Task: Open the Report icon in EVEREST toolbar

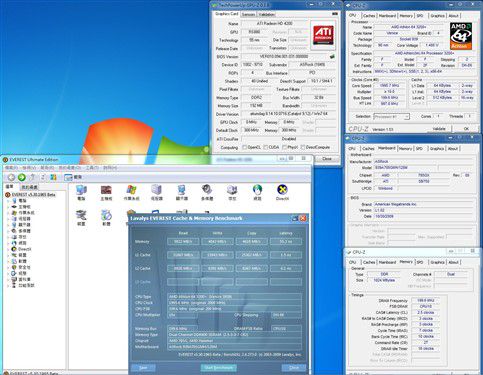Action: click(68, 177)
